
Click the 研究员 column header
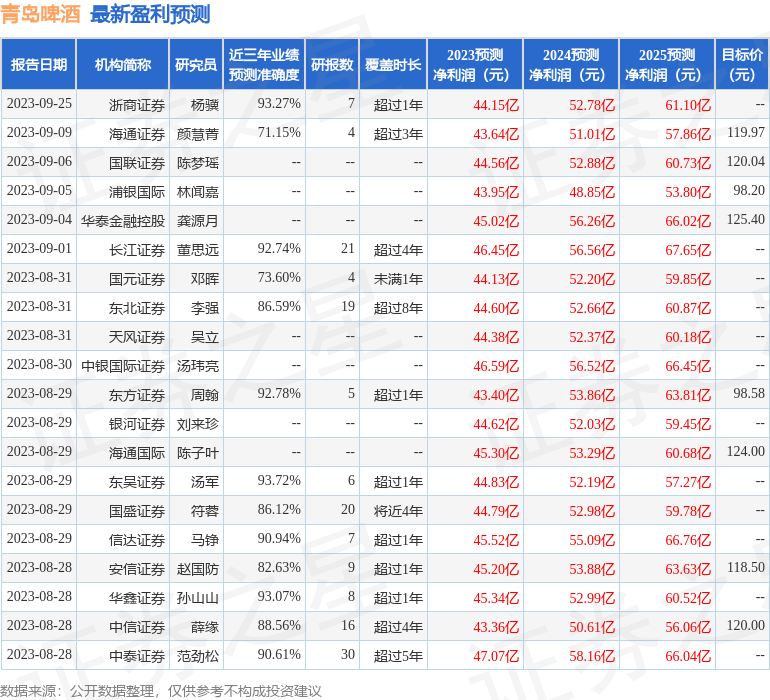coord(196,64)
